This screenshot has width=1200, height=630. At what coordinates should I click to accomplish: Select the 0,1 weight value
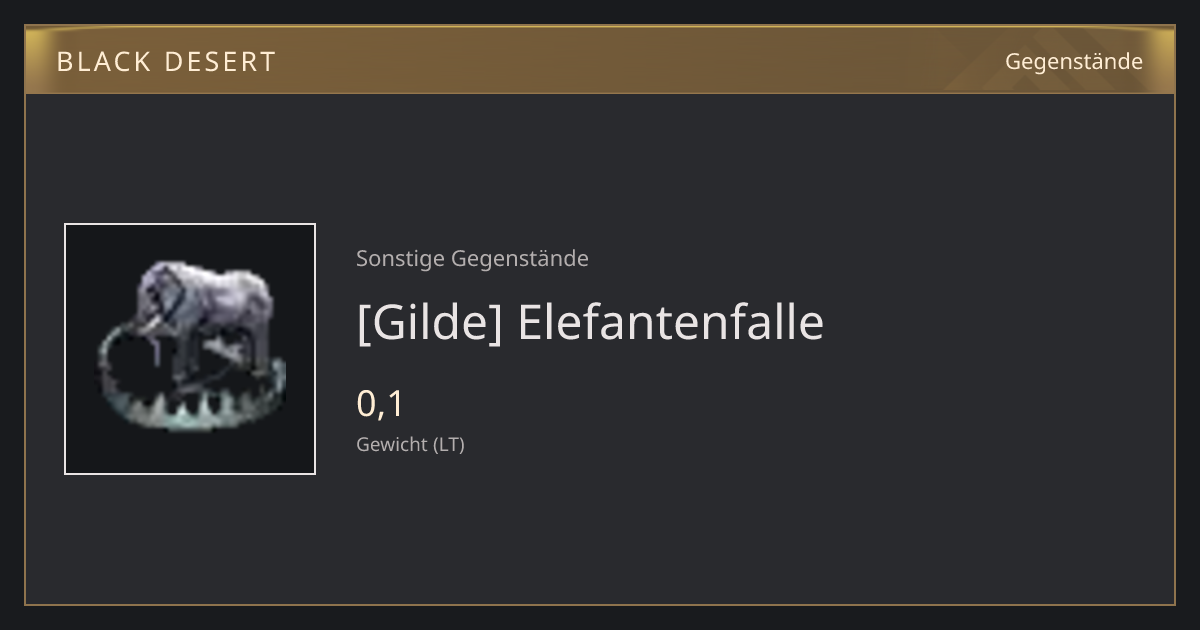click(380, 404)
